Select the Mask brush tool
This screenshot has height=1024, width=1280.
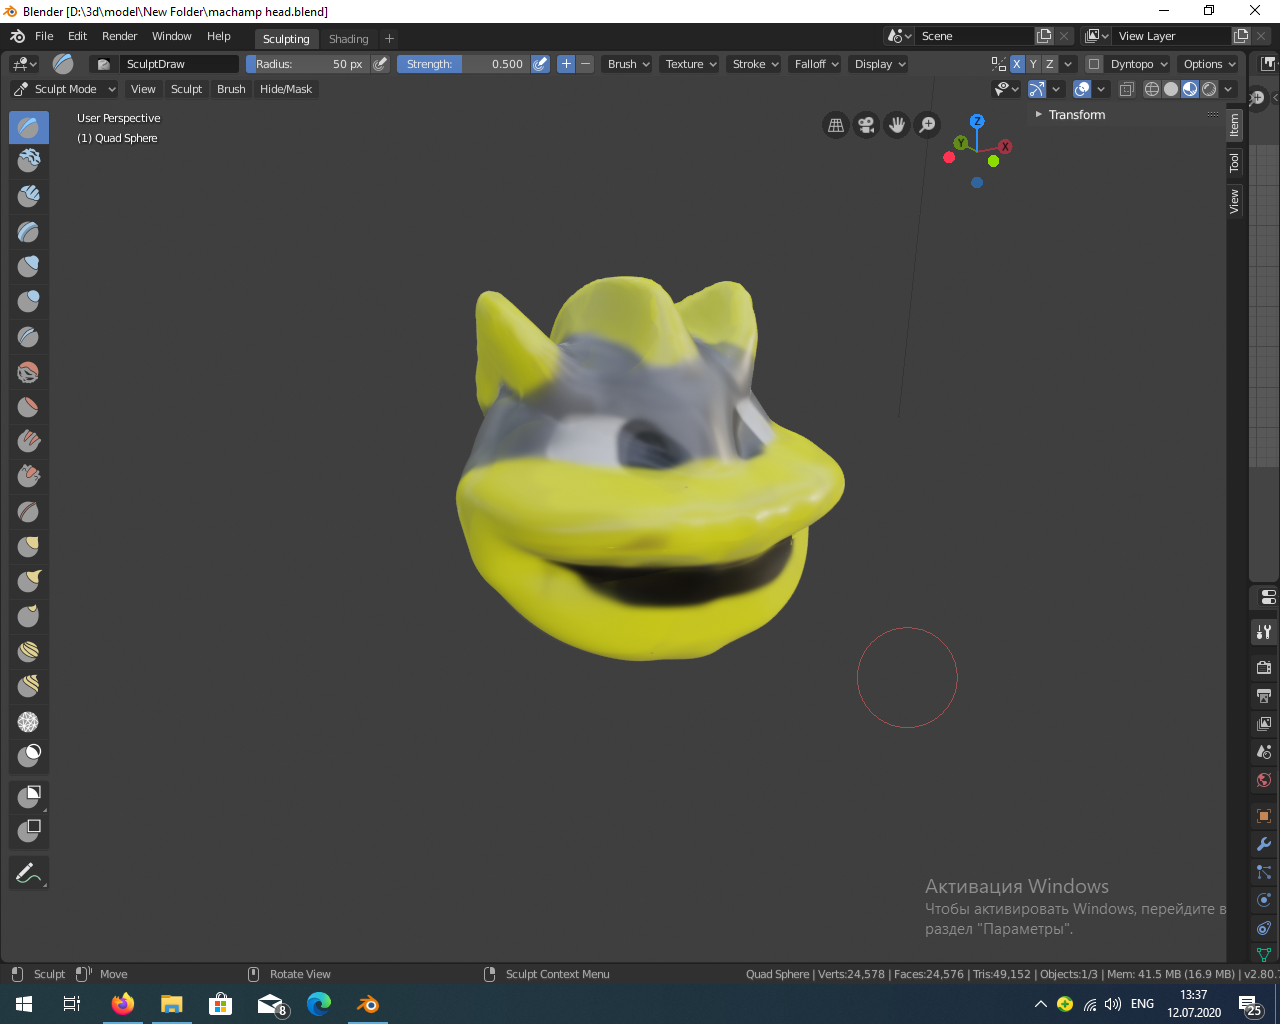pyautogui.click(x=29, y=756)
